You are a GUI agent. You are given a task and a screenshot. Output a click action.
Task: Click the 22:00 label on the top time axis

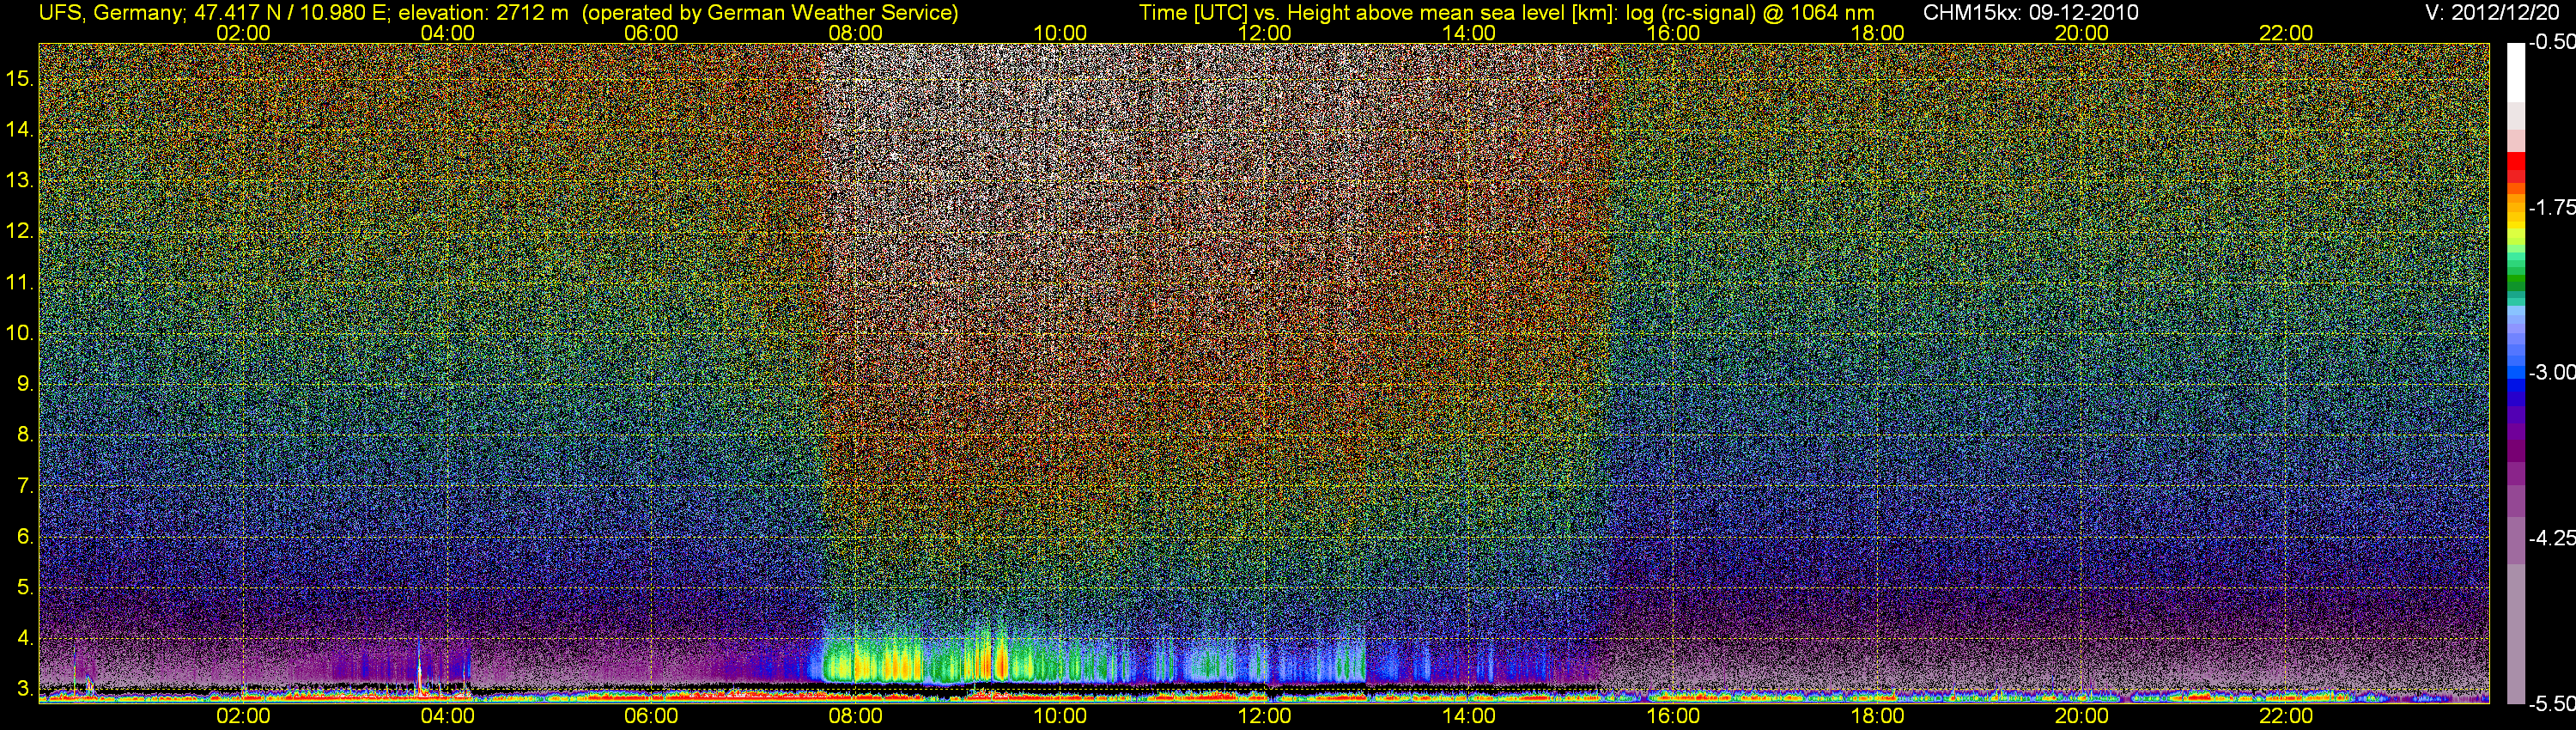click(2286, 33)
